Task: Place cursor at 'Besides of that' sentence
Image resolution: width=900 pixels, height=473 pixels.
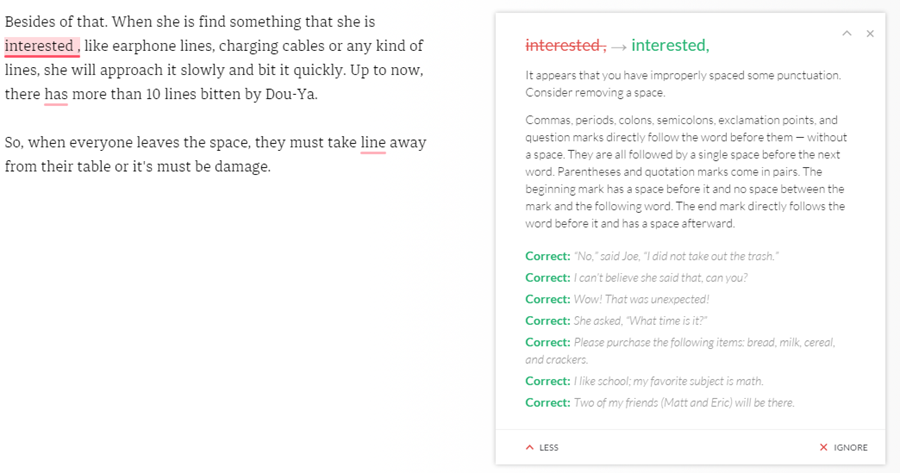Action: (50, 21)
